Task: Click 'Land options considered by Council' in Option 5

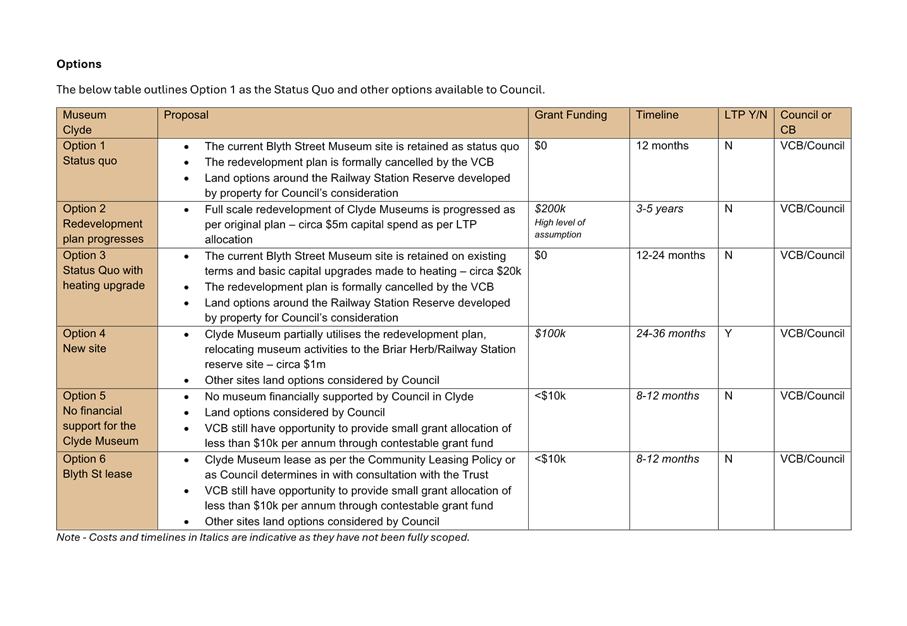Action: 294,413
